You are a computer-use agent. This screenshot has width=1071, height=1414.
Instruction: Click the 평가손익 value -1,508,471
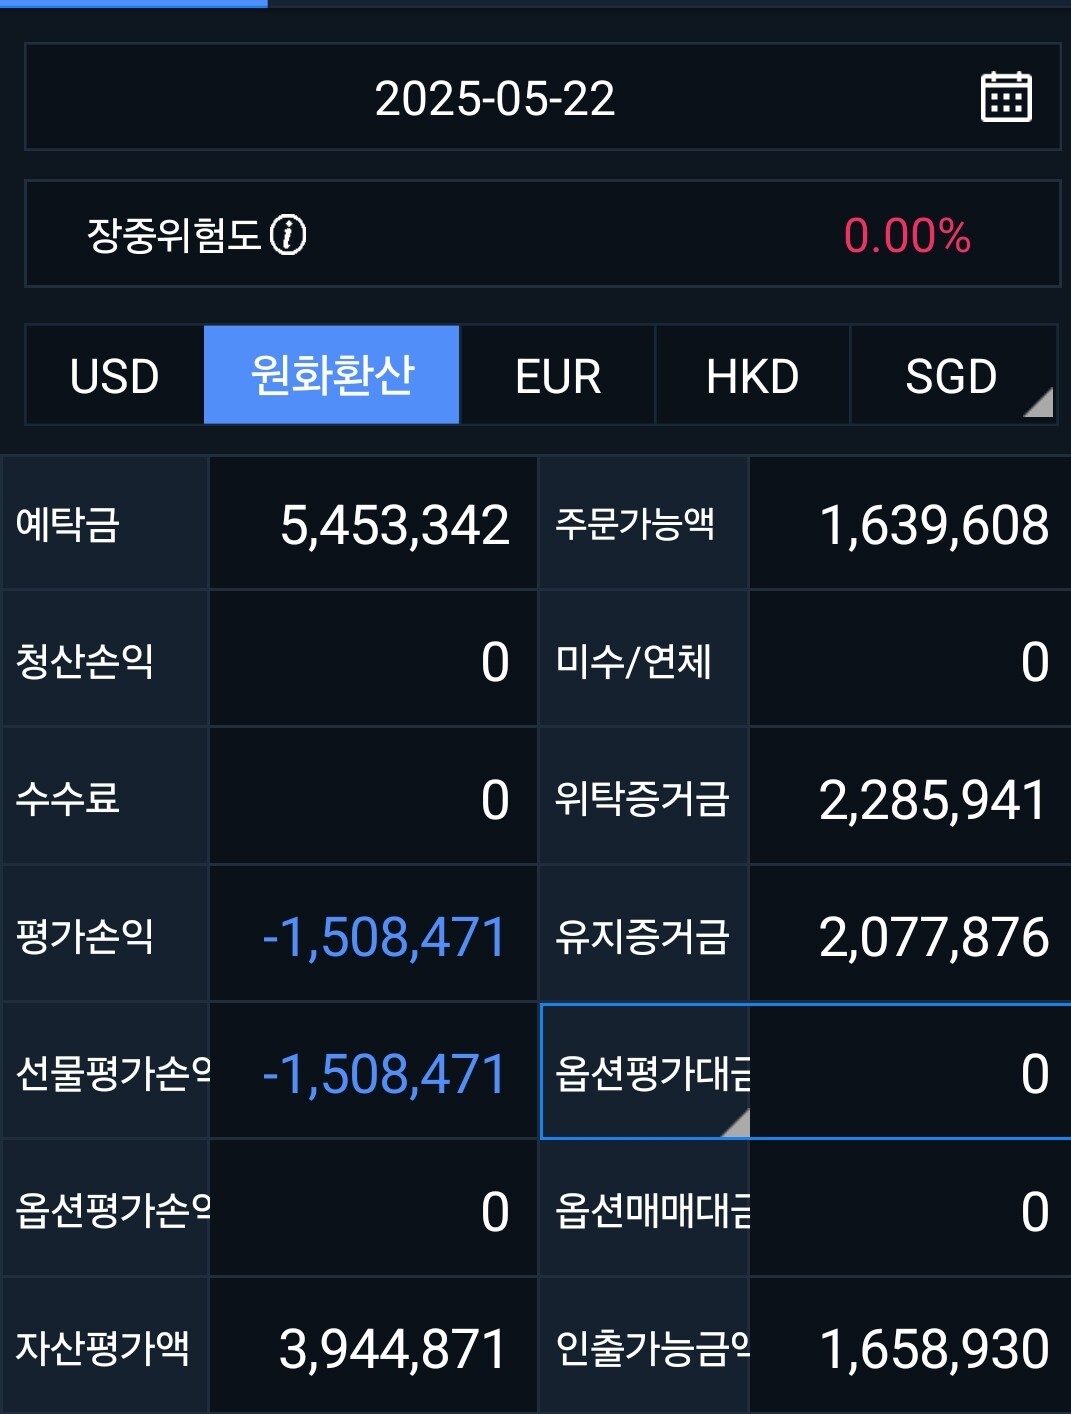[384, 937]
